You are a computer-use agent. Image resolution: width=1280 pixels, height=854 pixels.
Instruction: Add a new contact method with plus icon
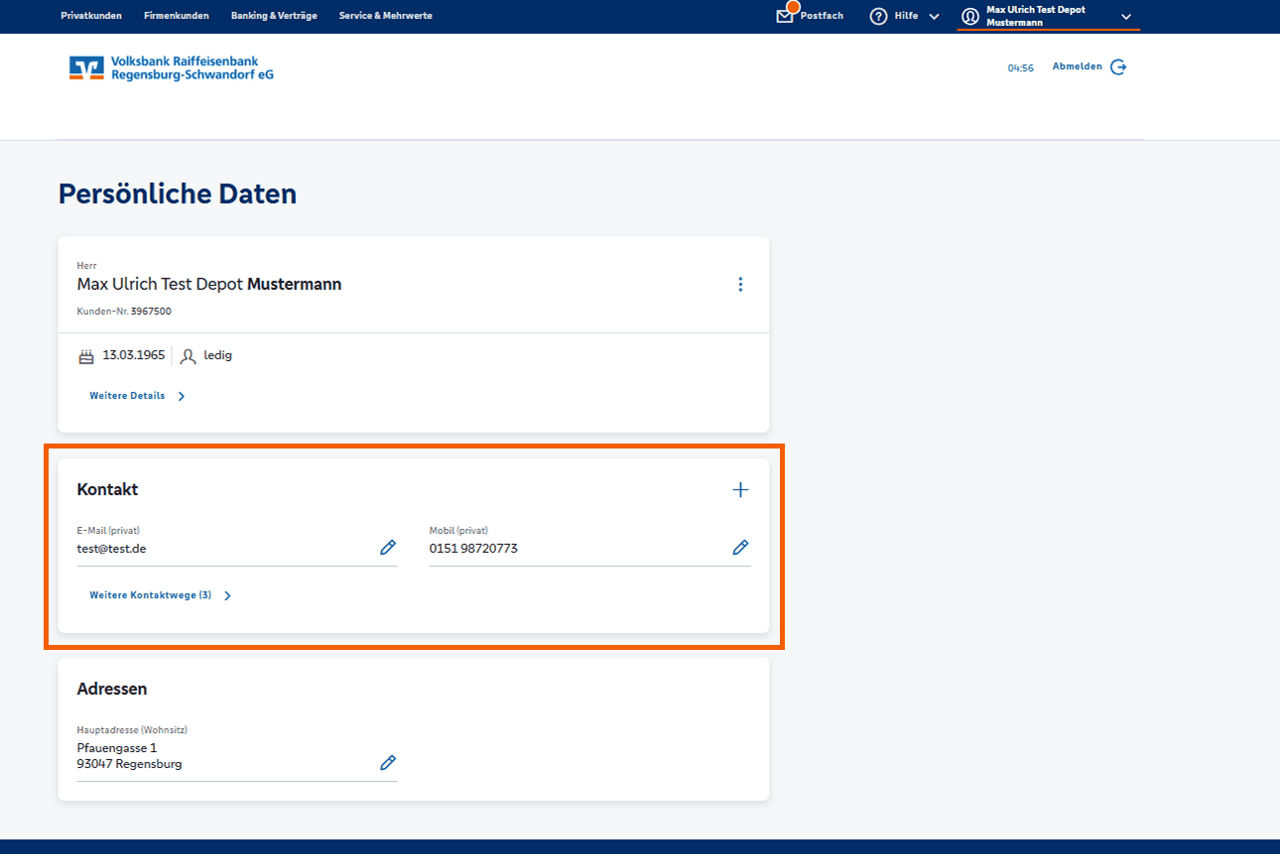(x=740, y=490)
